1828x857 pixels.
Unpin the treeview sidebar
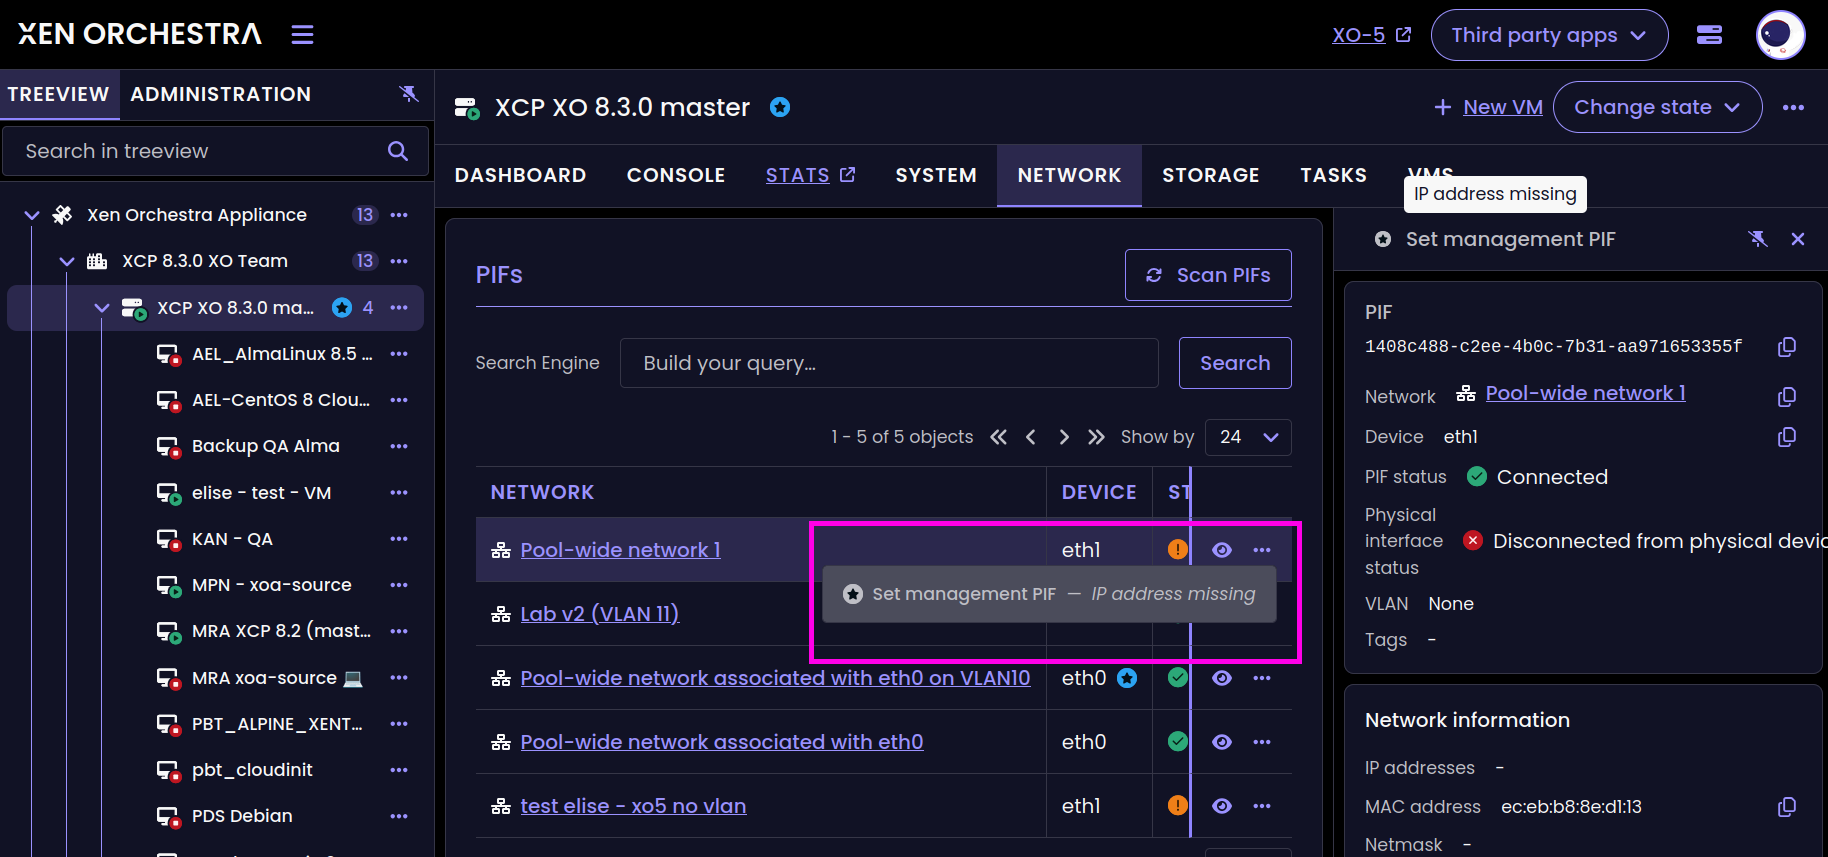pyautogui.click(x=409, y=94)
